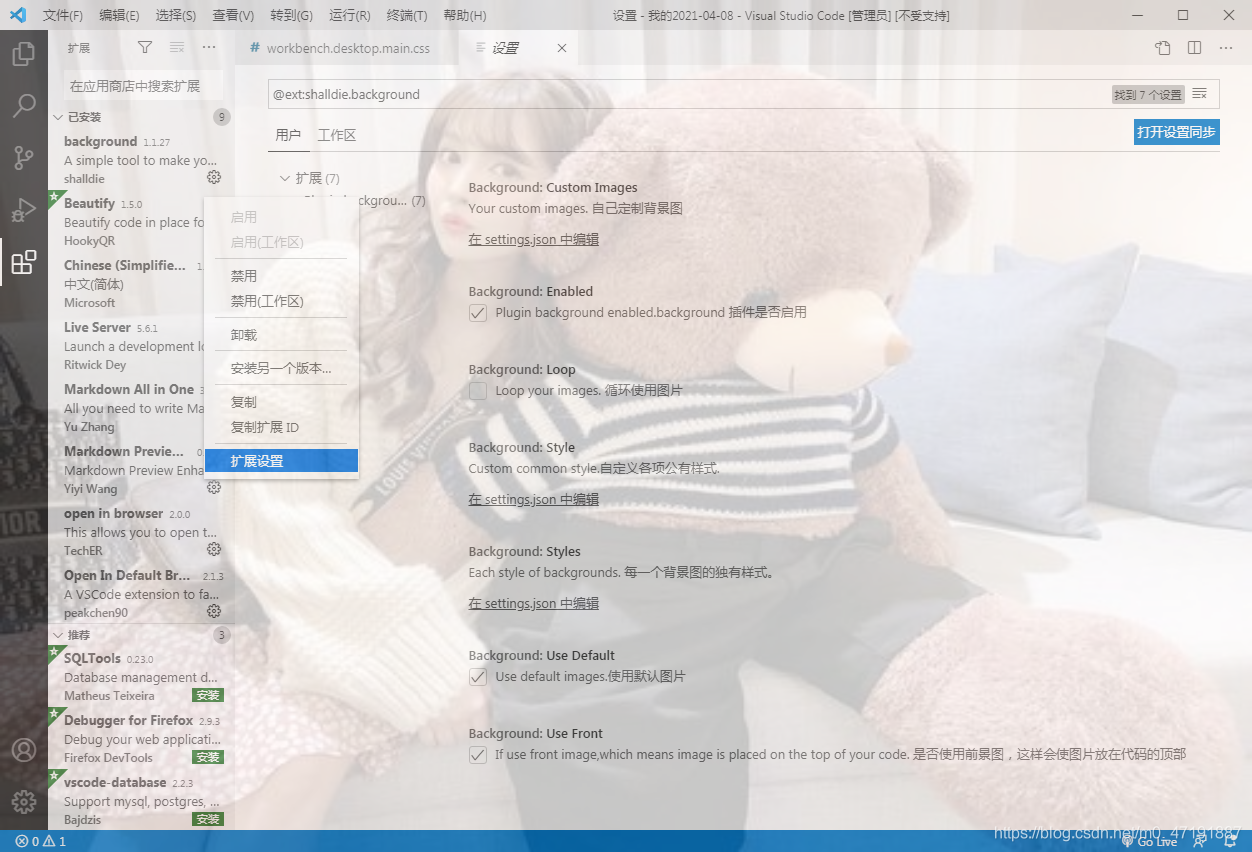Image resolution: width=1252 pixels, height=852 pixels.
Task: Choose 禁用 in the context menu
Action: click(281, 276)
